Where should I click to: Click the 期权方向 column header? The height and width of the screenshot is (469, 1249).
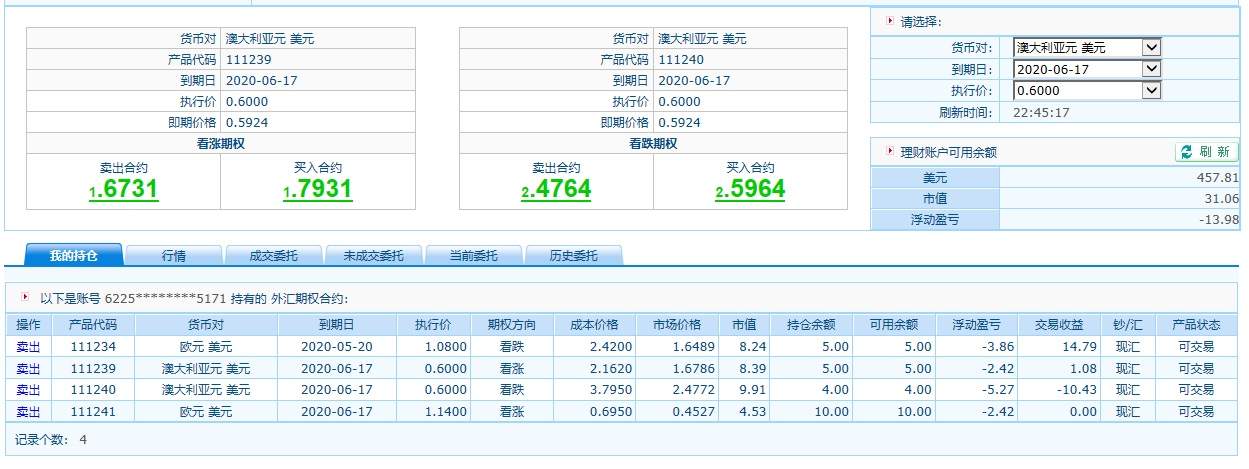click(x=512, y=325)
